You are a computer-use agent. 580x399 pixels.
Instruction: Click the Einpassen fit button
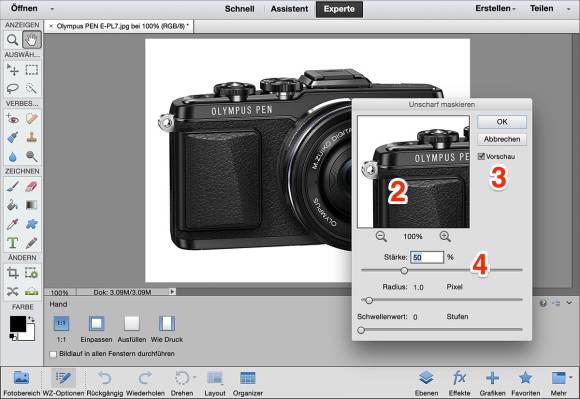96,324
